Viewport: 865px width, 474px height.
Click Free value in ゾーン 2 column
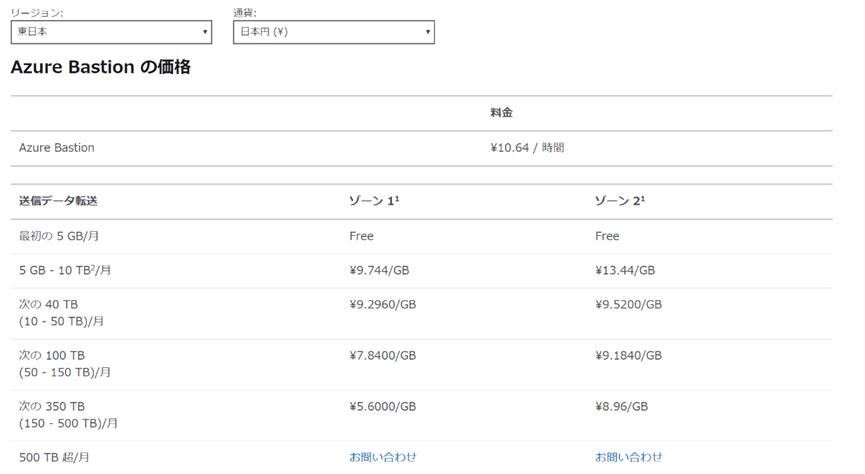click(x=607, y=236)
